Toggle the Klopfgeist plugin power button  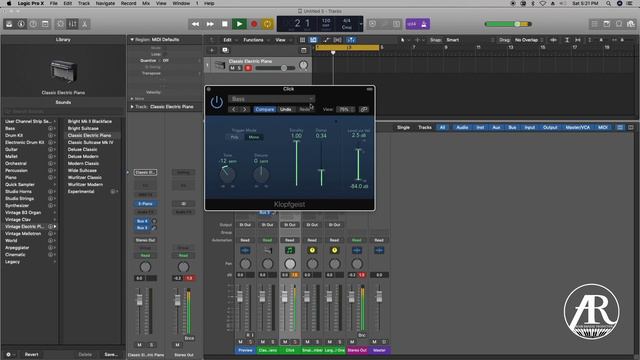[217, 102]
